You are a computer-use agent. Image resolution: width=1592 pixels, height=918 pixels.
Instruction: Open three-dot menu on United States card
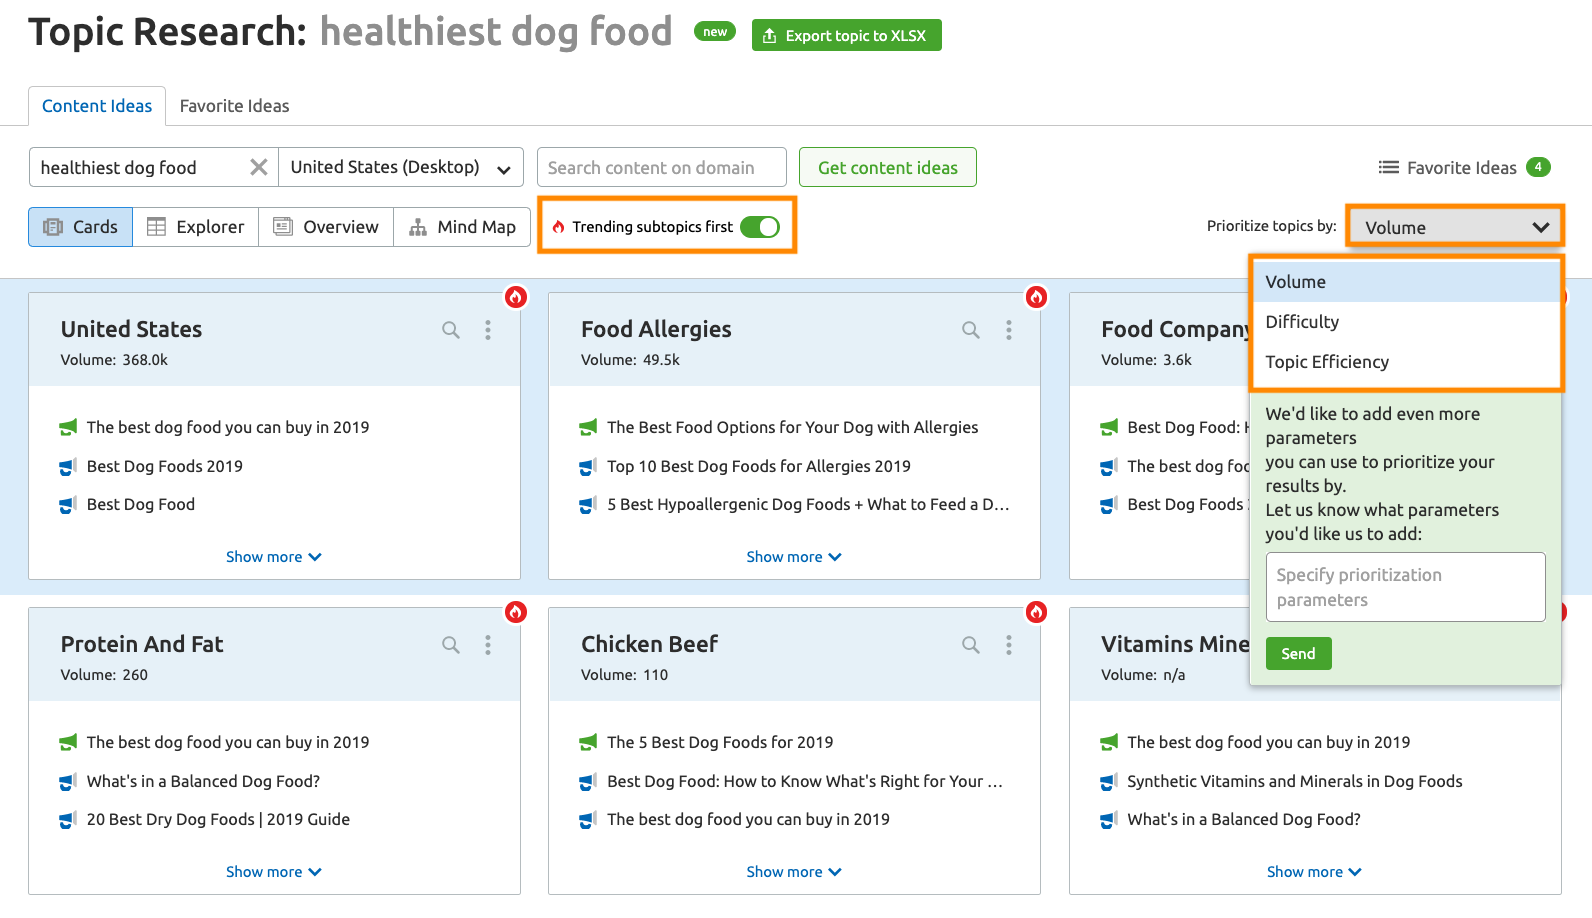488,330
